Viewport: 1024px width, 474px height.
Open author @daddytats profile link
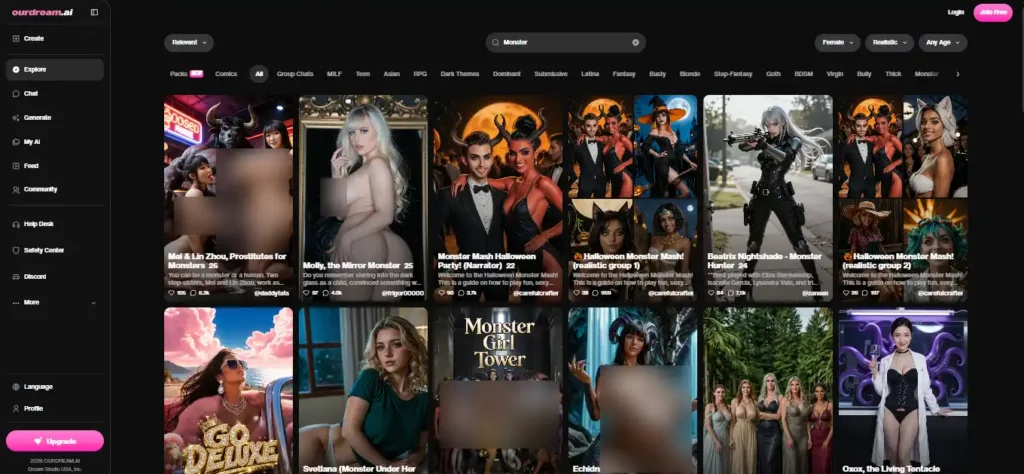(272, 294)
